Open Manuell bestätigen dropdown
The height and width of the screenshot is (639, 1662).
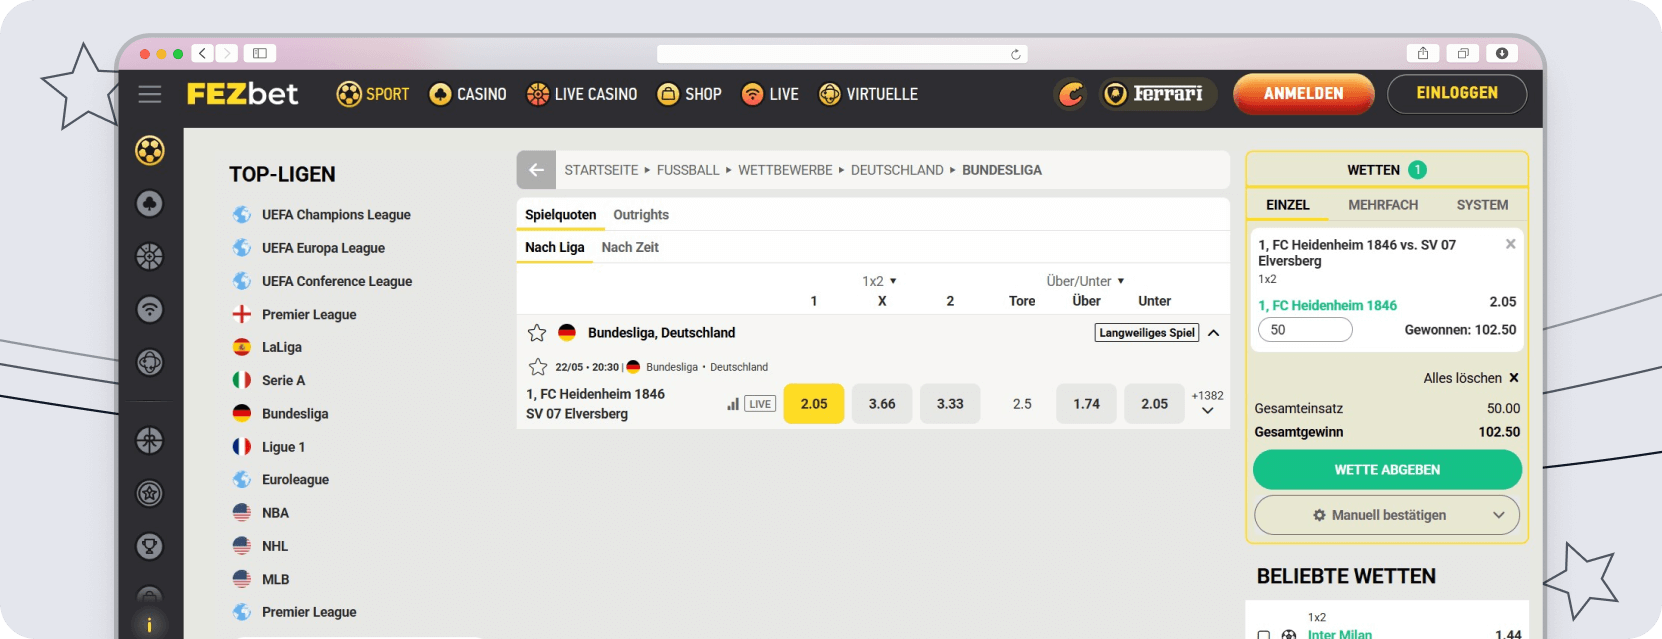pyautogui.click(x=1387, y=515)
